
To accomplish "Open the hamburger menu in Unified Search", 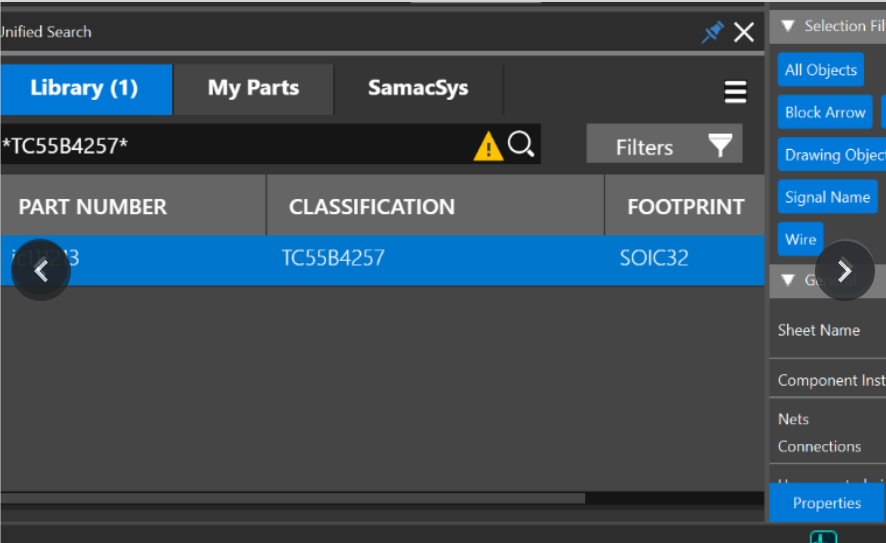I will (x=735, y=93).
